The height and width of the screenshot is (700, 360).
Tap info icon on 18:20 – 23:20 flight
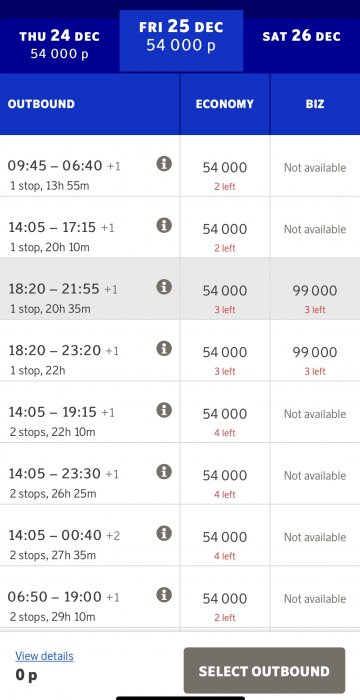click(x=164, y=349)
